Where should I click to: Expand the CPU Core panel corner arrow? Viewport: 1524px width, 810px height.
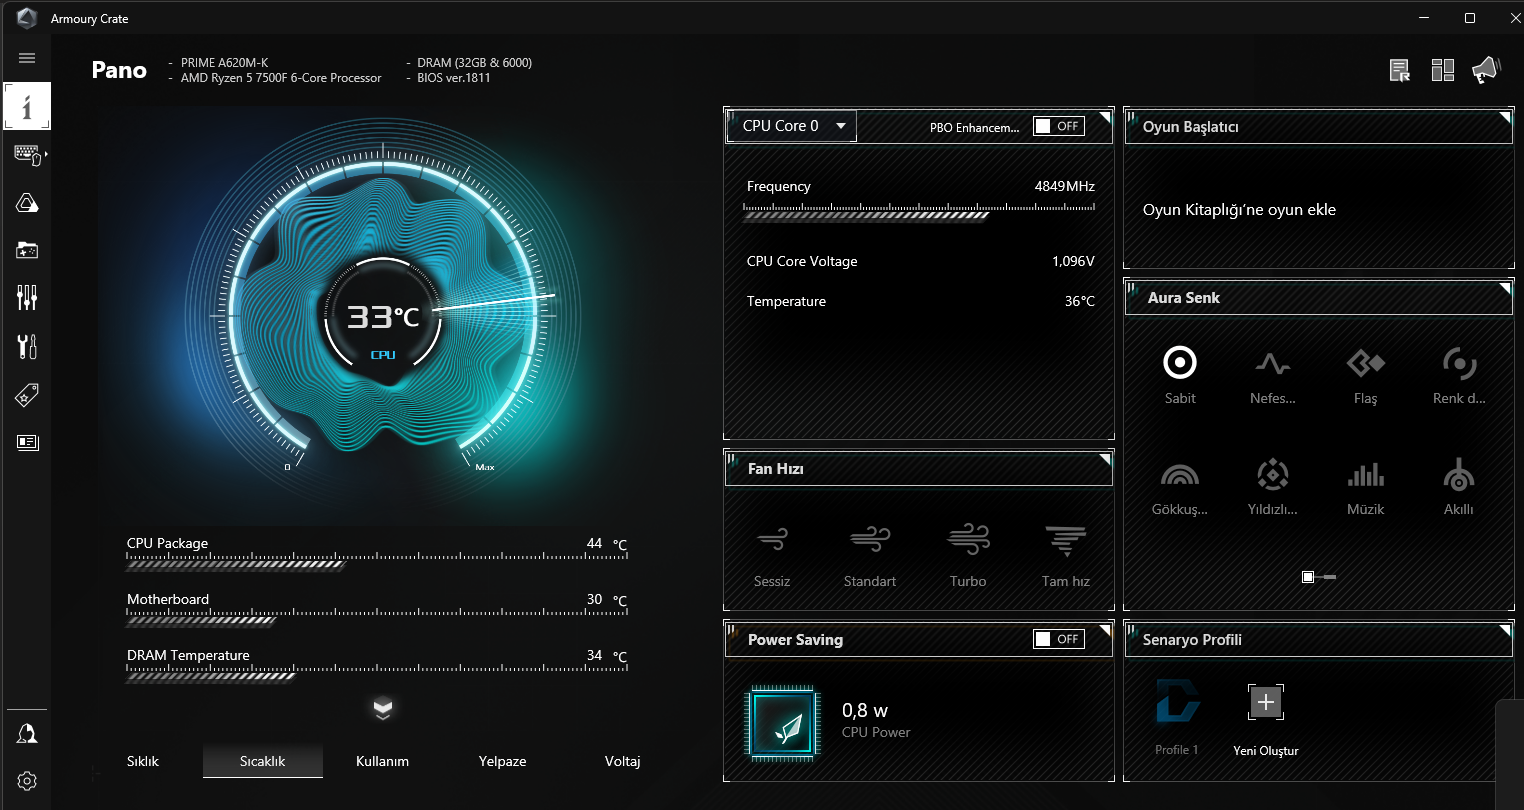(1105, 117)
